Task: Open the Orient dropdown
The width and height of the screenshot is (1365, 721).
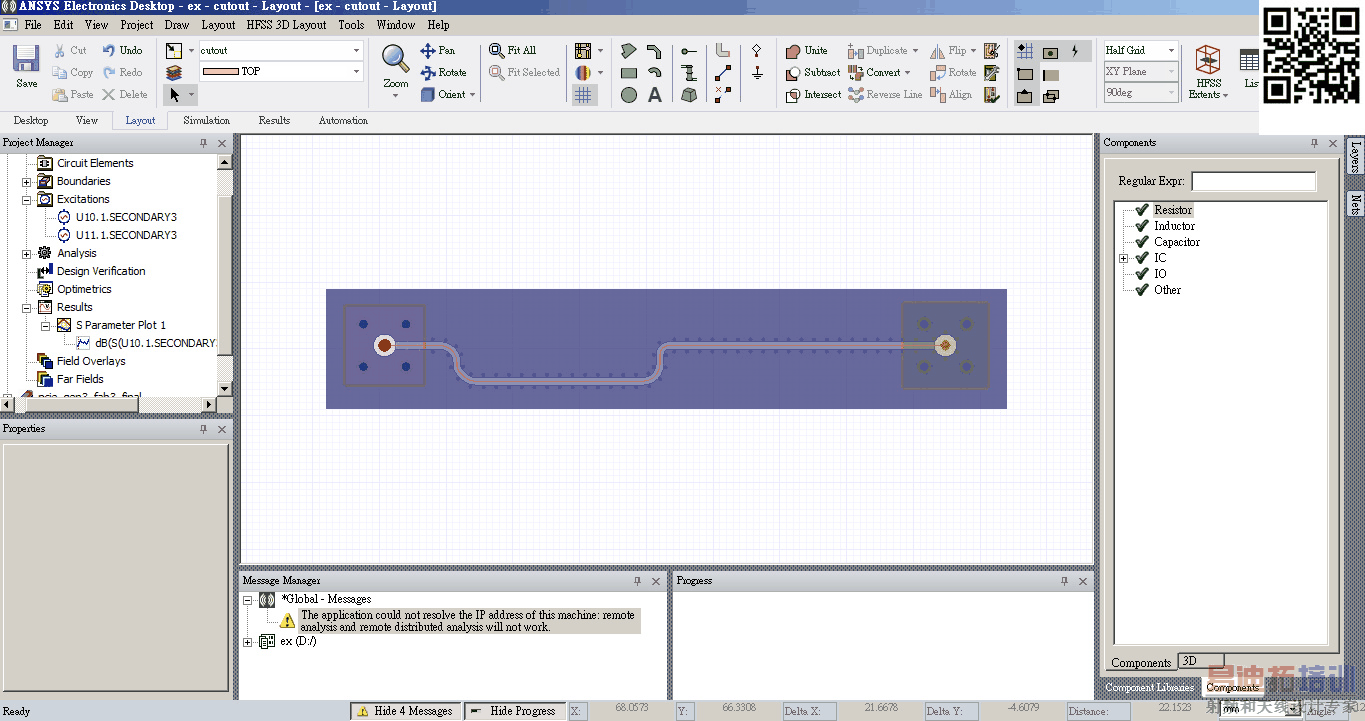Action: (473, 95)
